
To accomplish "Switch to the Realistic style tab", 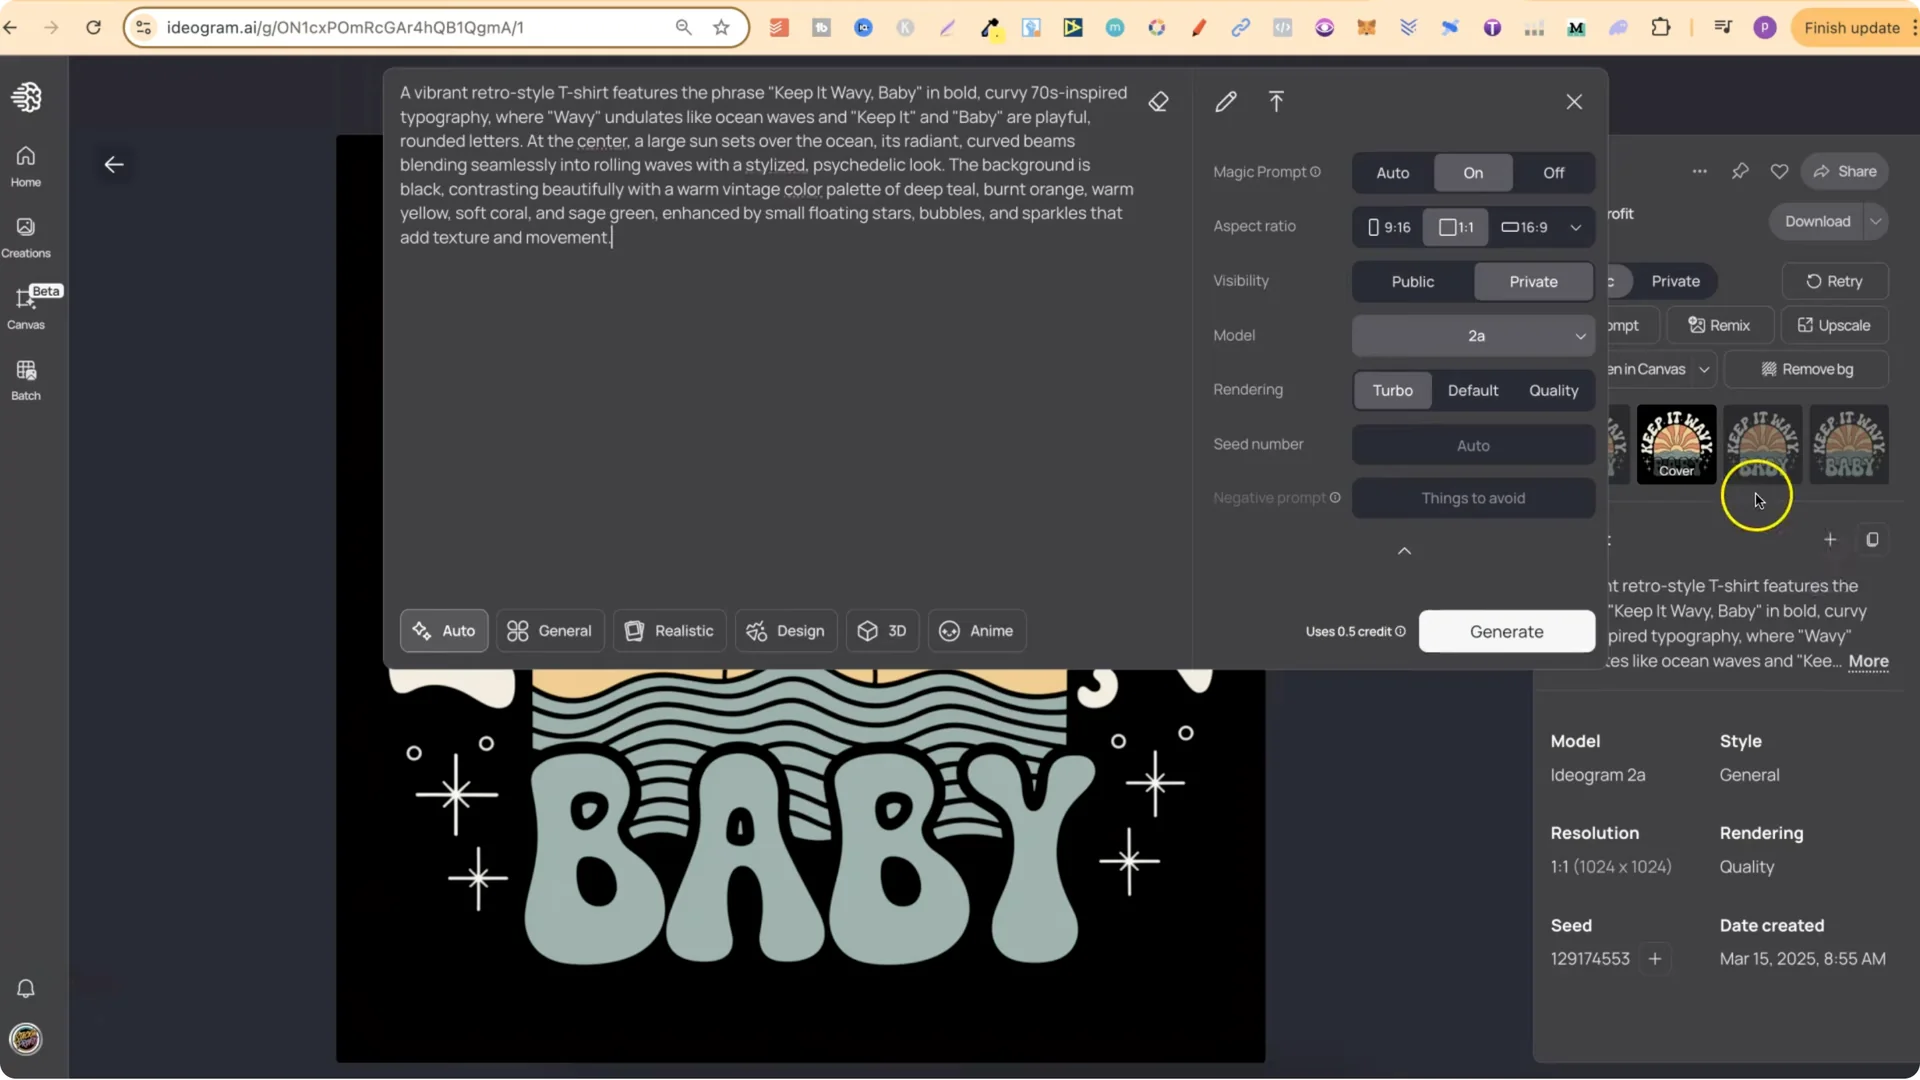I will [x=669, y=630].
